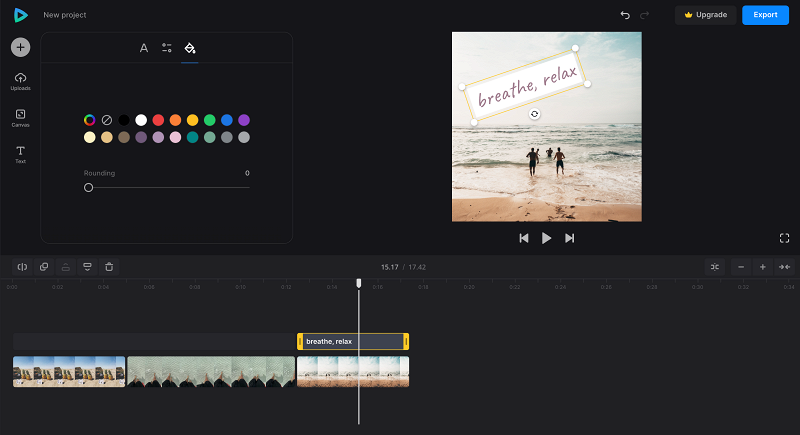This screenshot has width=800, height=435.
Task: Choose the brown color swatch
Action: 124,137
